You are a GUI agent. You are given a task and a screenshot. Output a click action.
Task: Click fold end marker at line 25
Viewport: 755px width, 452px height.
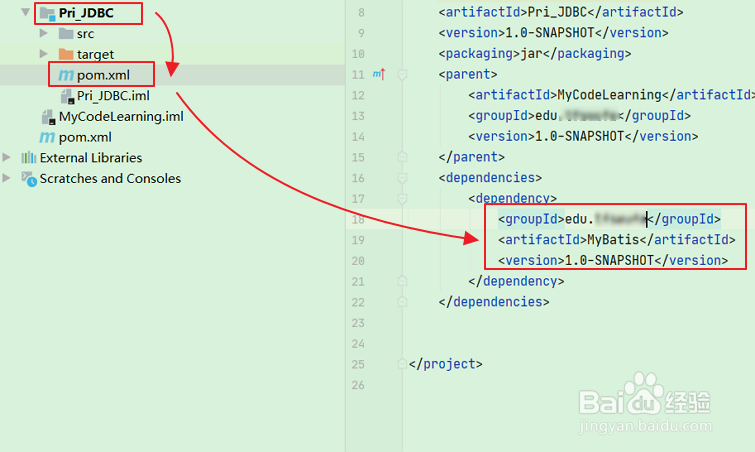tap(403, 363)
